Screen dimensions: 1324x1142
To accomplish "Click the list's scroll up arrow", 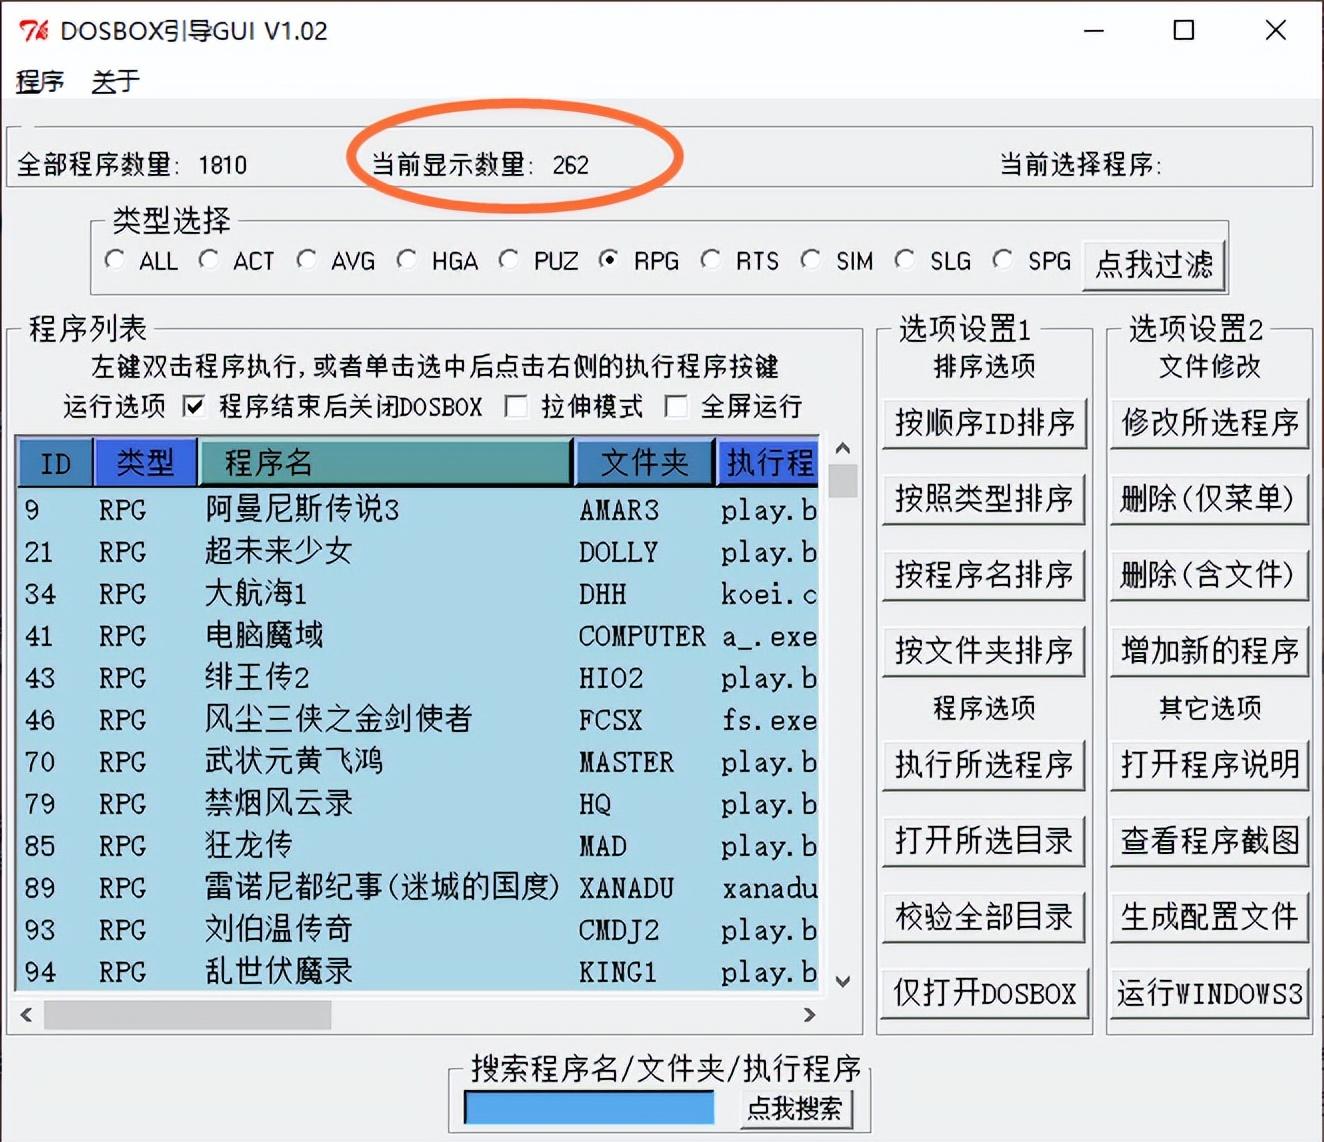I will coord(843,448).
